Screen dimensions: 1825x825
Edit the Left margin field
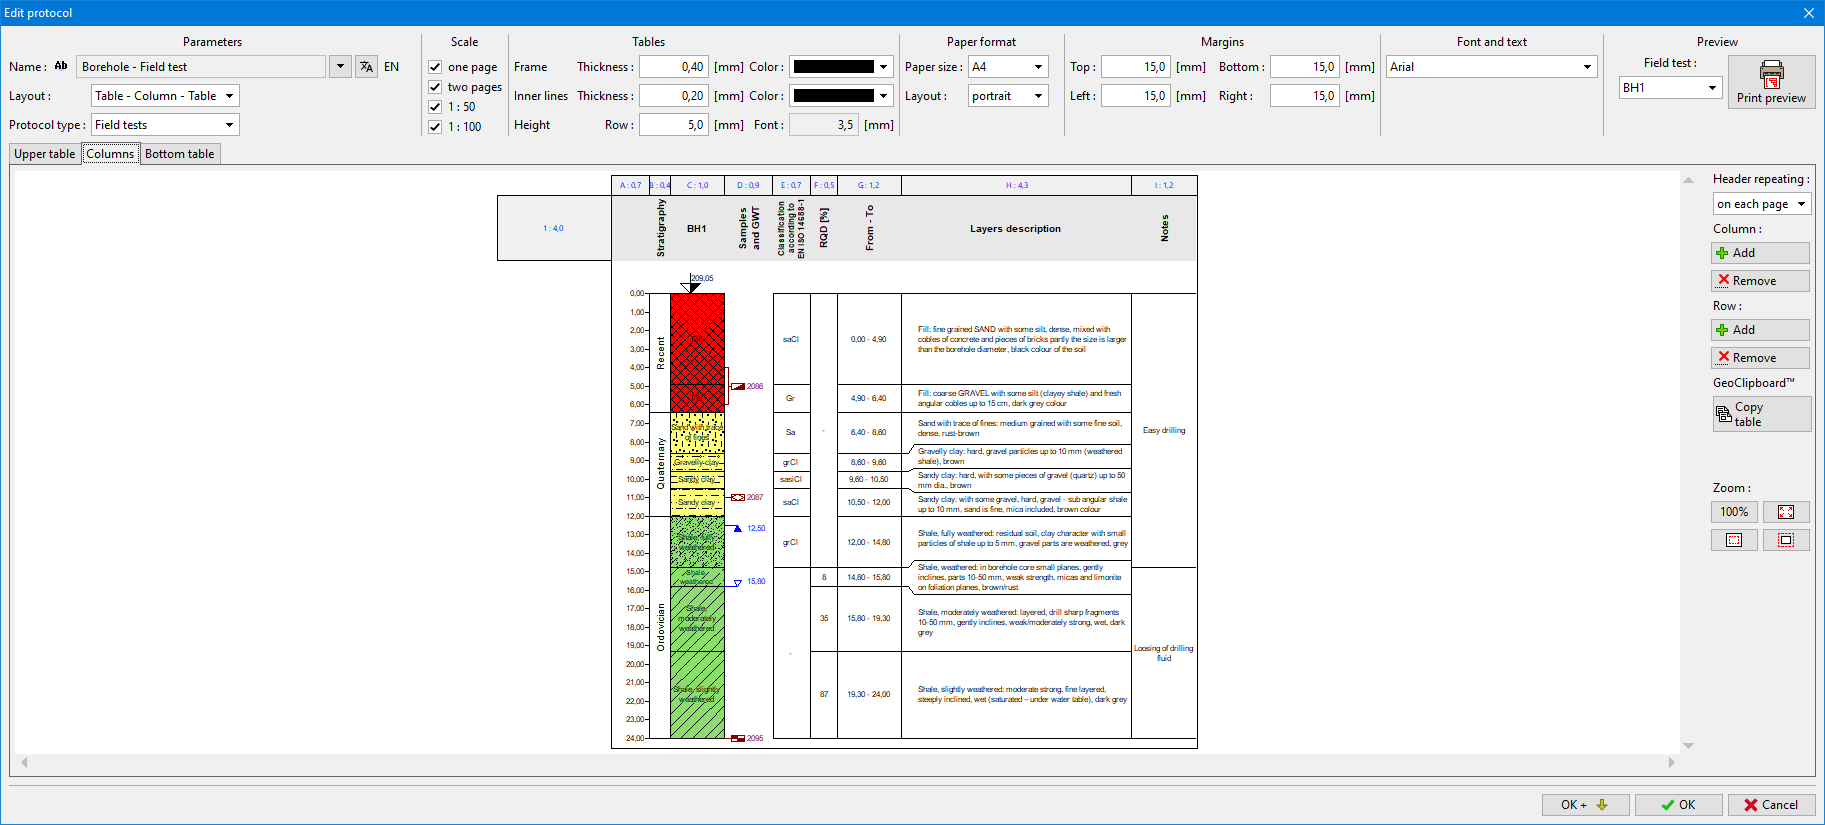pyautogui.click(x=1135, y=96)
